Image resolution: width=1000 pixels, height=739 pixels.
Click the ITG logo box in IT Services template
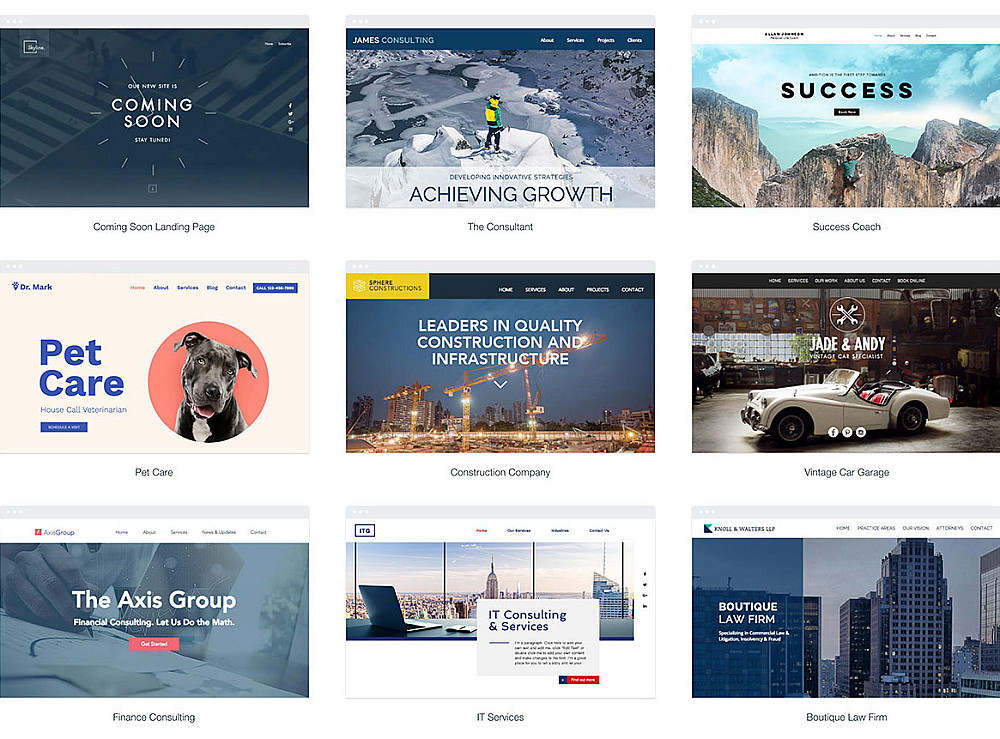click(364, 530)
